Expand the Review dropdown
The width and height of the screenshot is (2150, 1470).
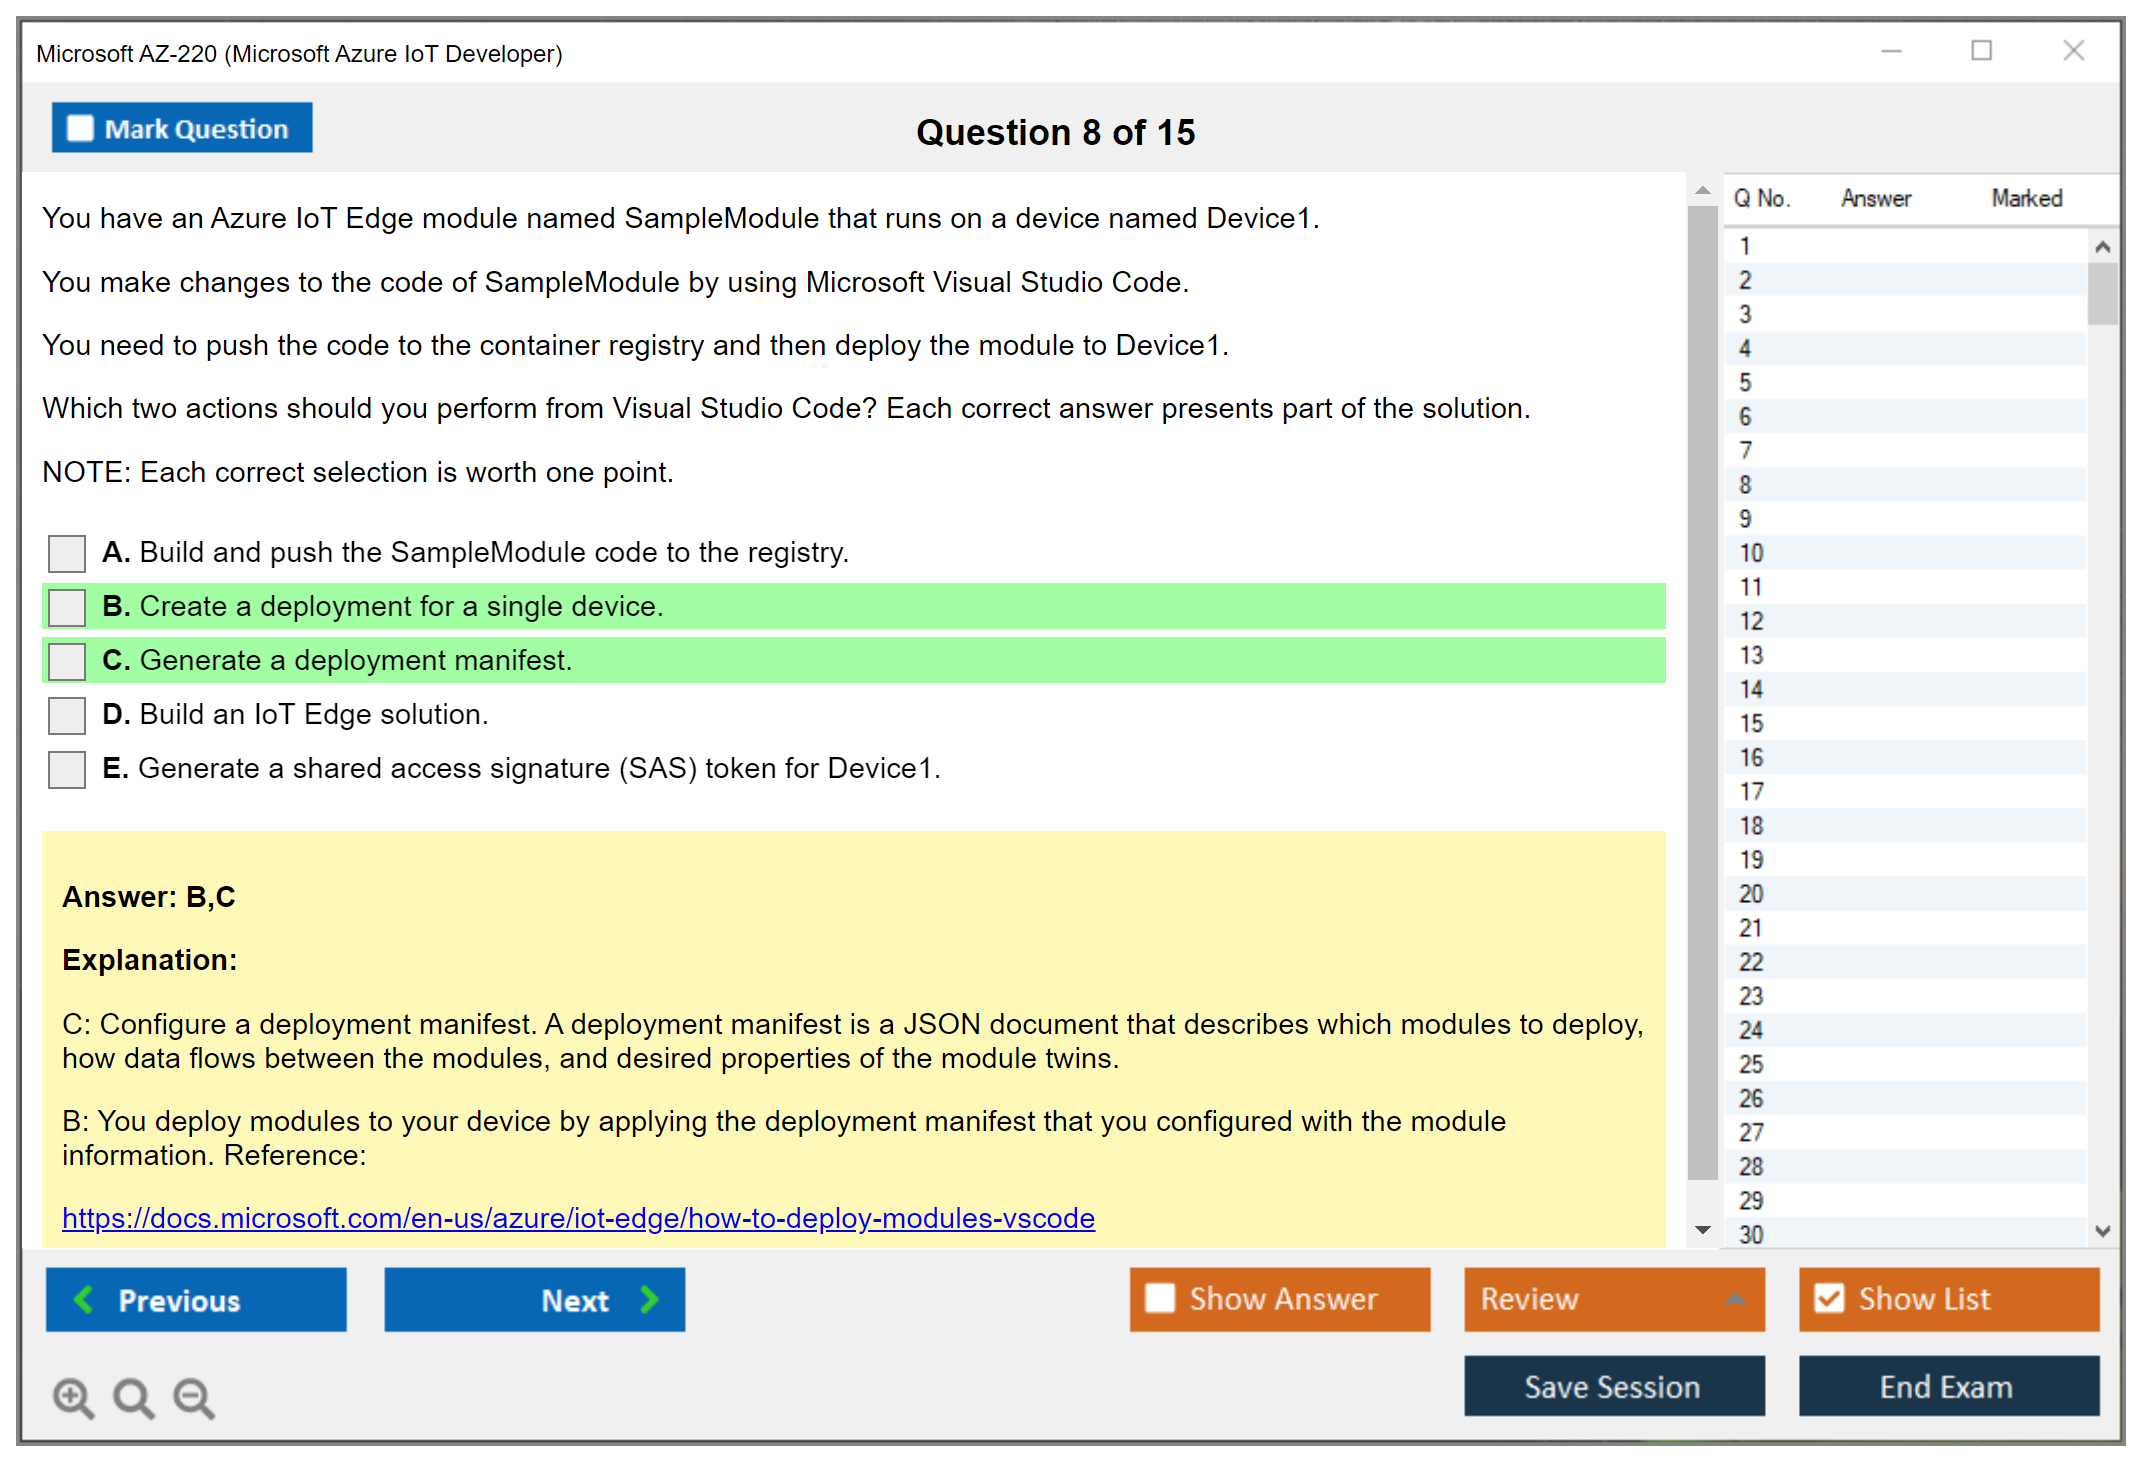pos(1613,1299)
